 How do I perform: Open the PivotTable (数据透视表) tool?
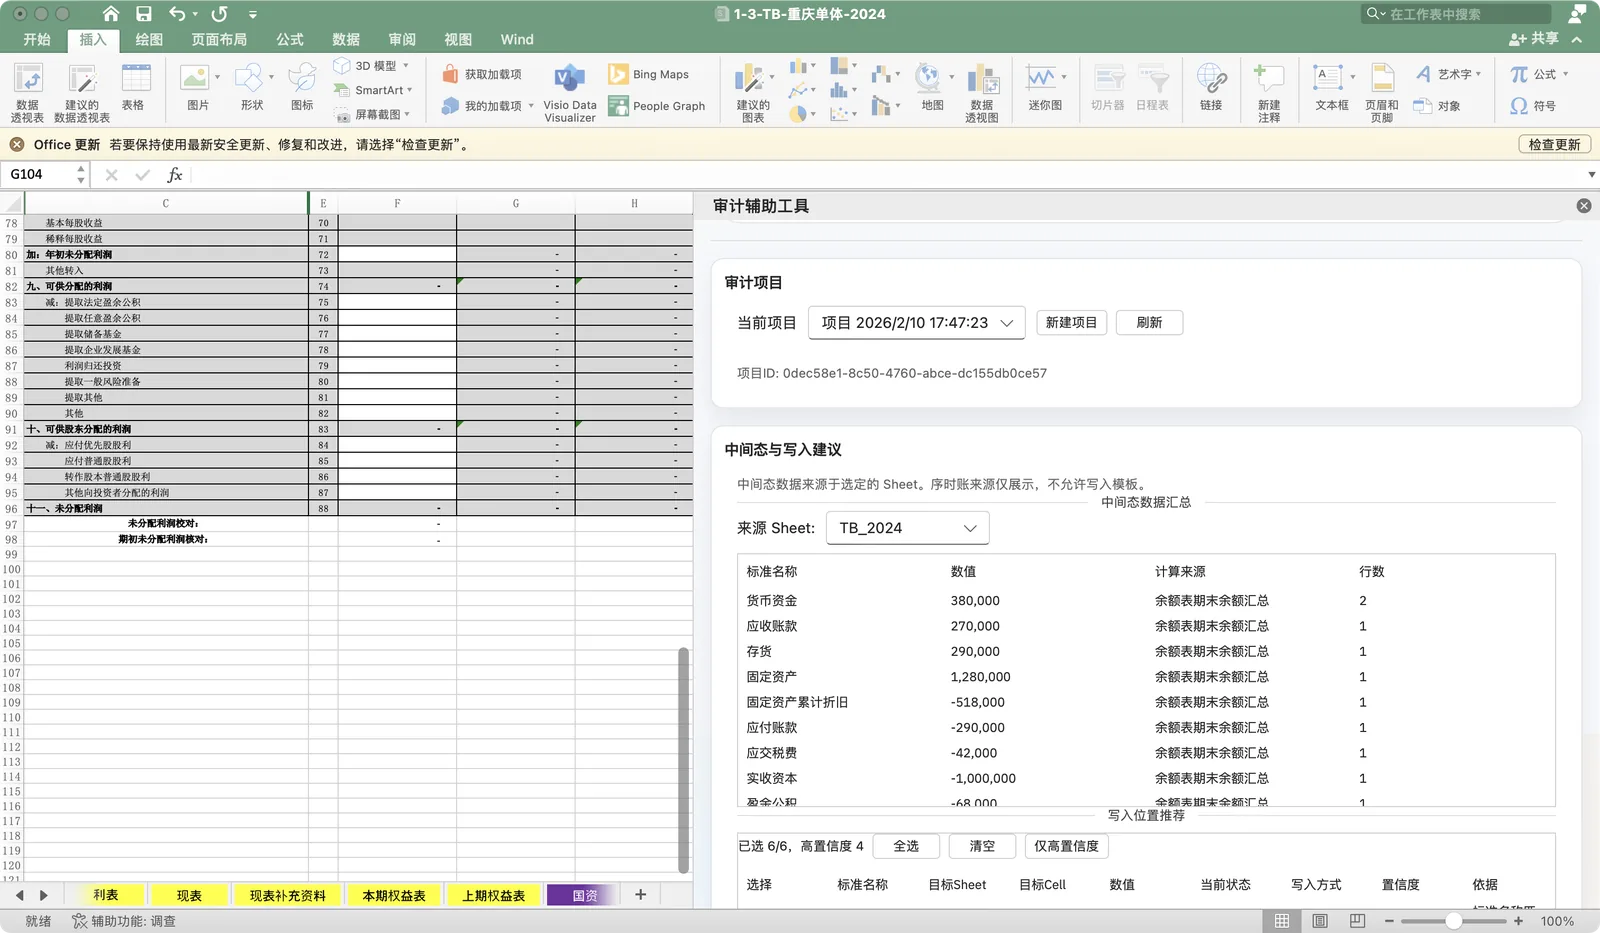(27, 91)
